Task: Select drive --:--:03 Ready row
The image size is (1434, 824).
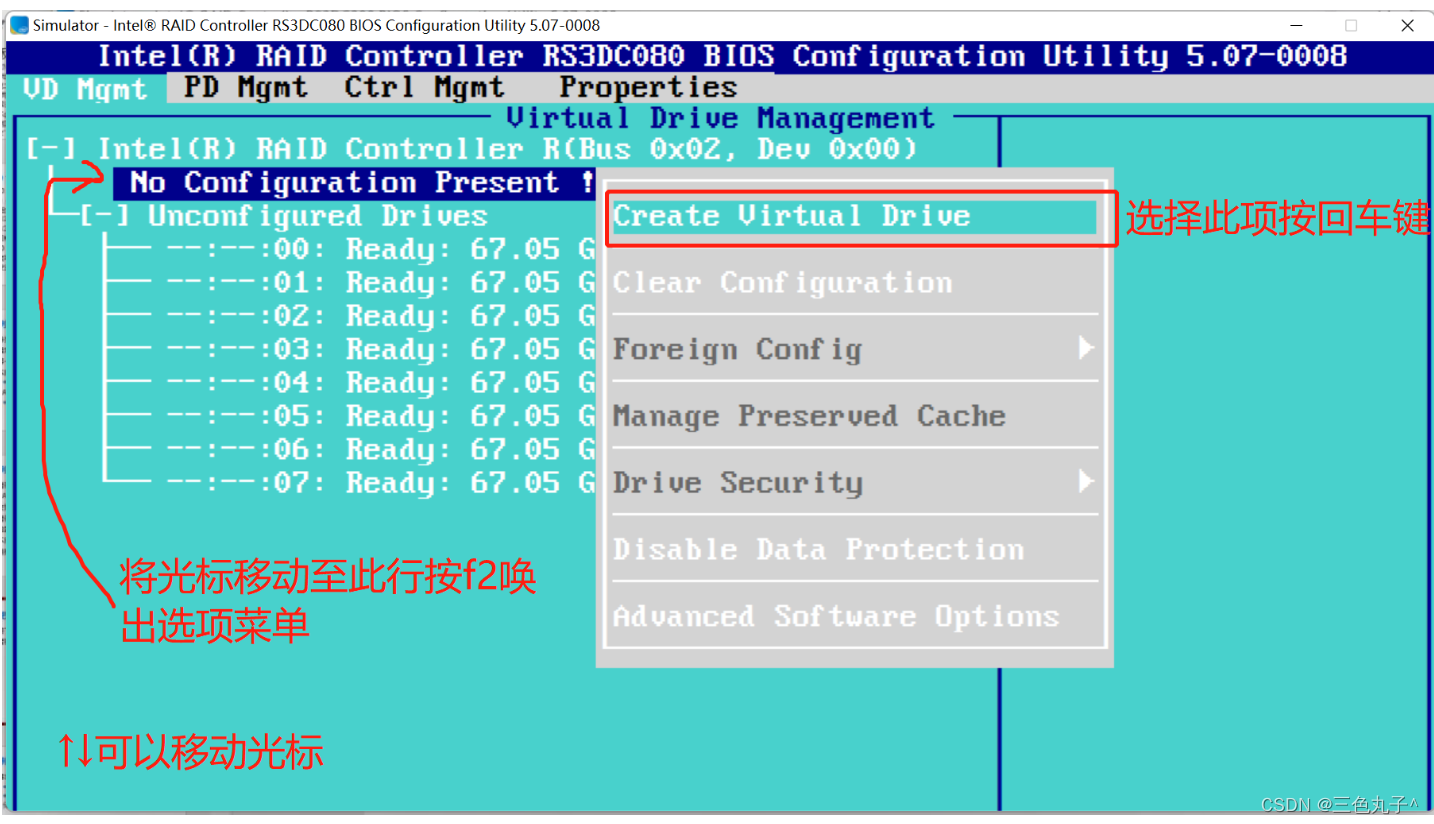Action: (x=380, y=349)
